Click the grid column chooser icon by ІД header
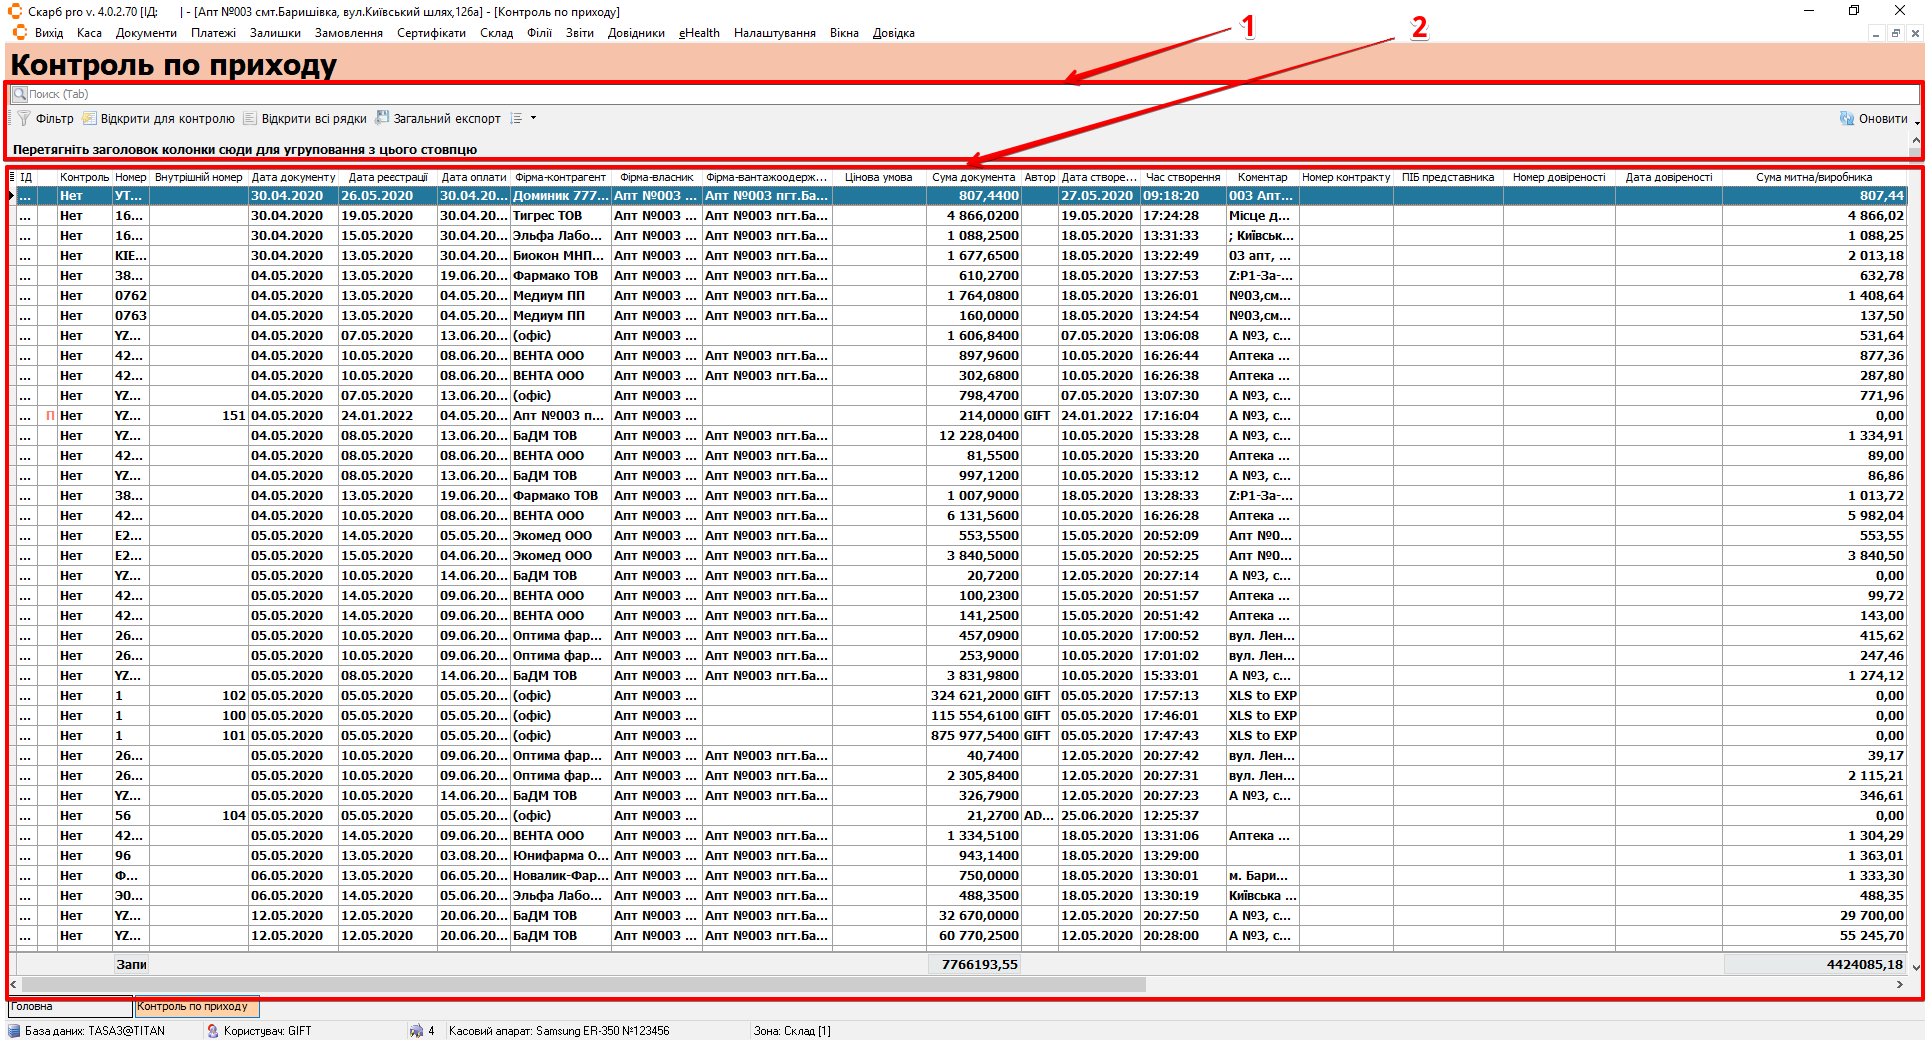Screen dimensions: 1930x1040 (x=12, y=177)
